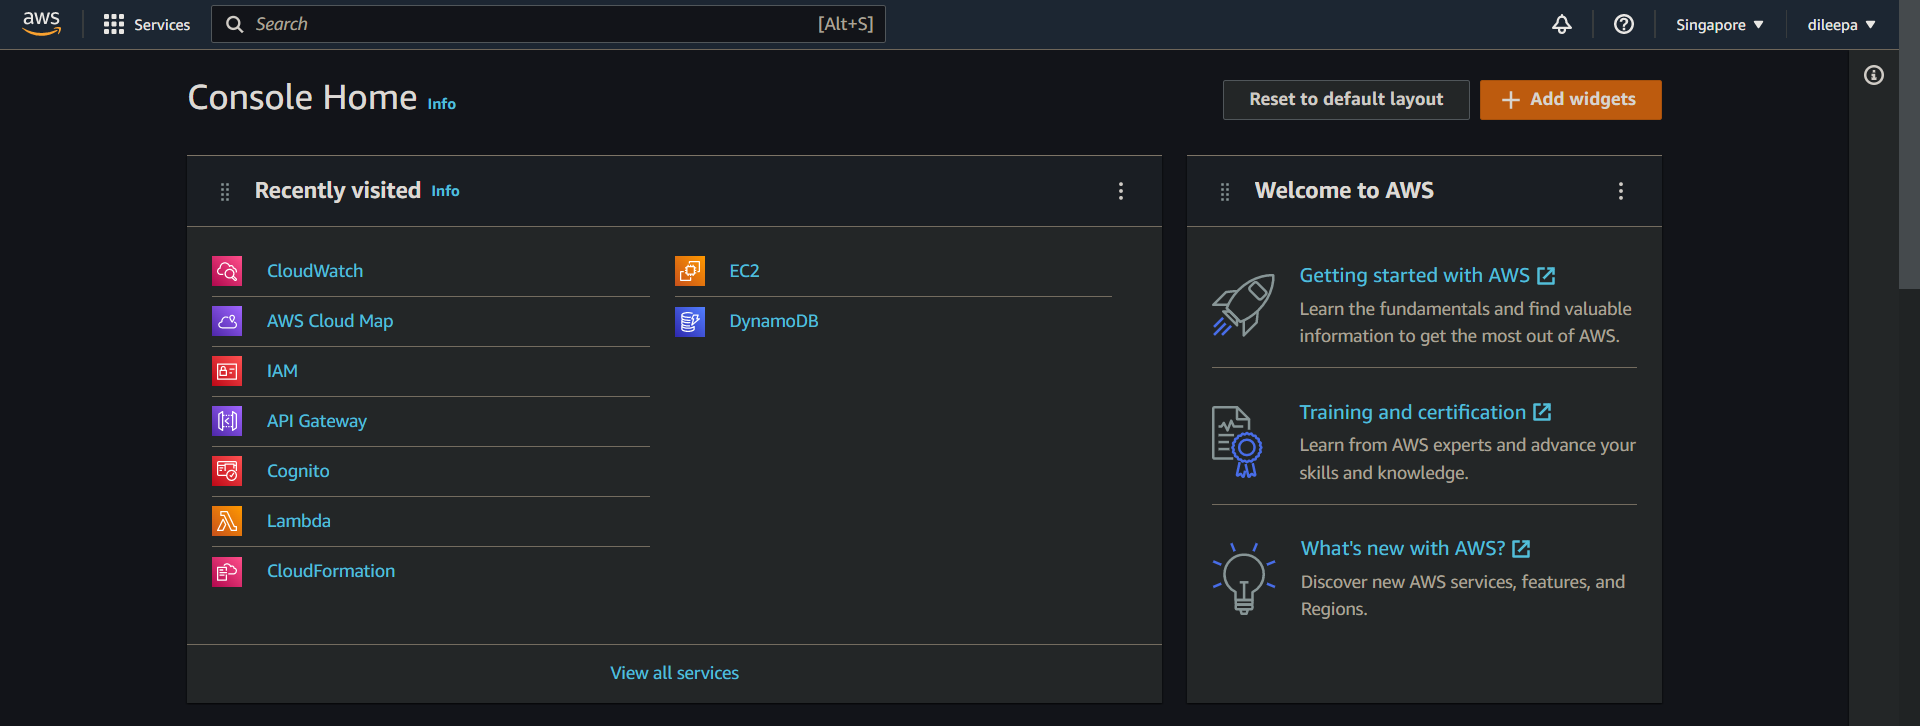Open the Singapore region dropdown
The width and height of the screenshot is (1920, 726).
point(1720,25)
